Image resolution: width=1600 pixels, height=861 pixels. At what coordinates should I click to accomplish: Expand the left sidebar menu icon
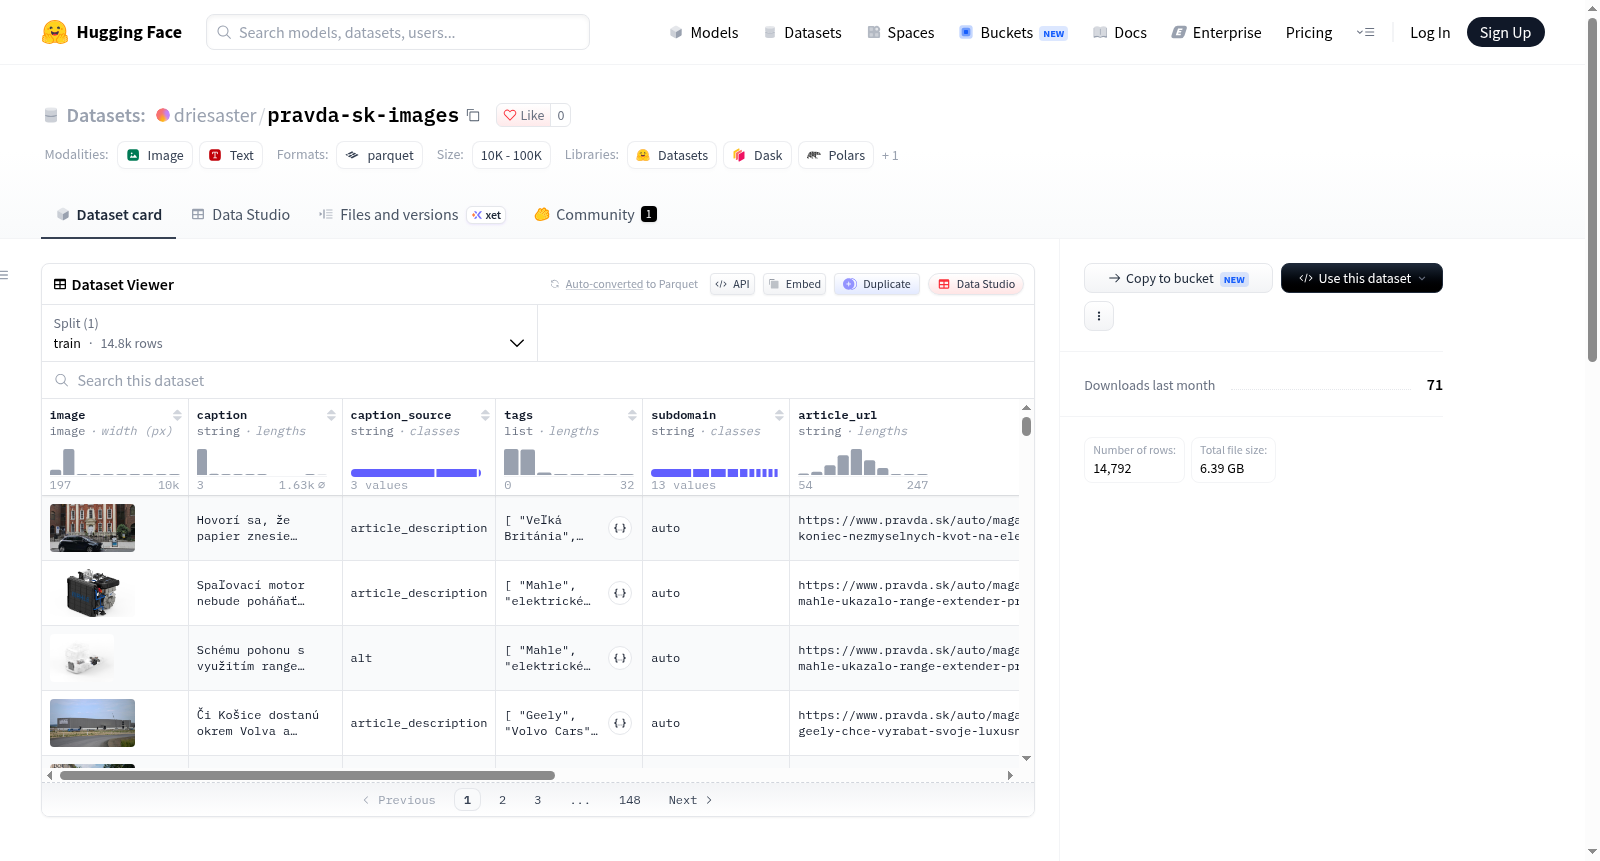pyautogui.click(x=4, y=275)
